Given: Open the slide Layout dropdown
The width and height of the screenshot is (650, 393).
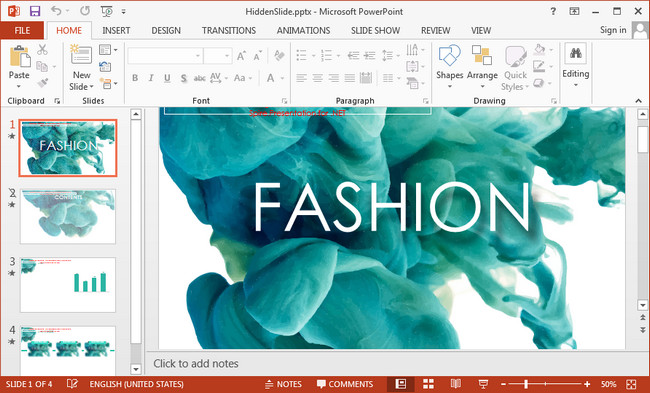Looking at the screenshot, I should pos(108,50).
